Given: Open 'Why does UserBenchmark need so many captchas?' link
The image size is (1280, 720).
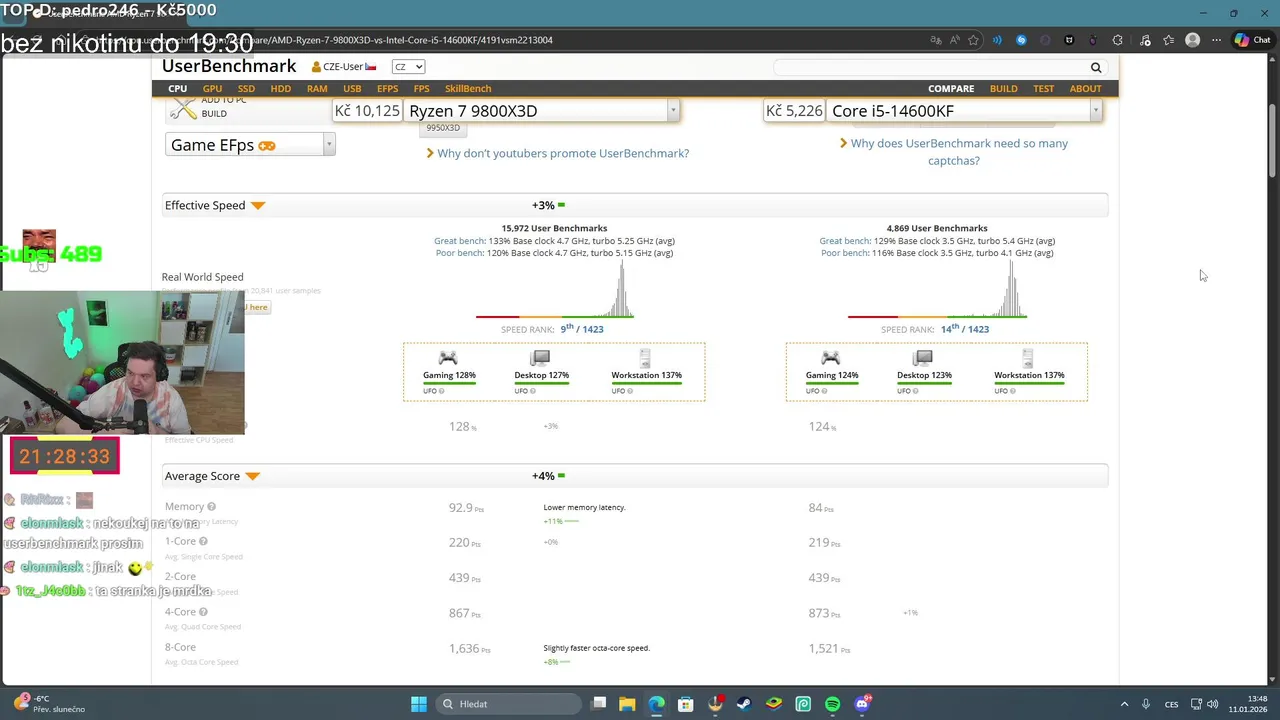Looking at the screenshot, I should [x=958, y=152].
